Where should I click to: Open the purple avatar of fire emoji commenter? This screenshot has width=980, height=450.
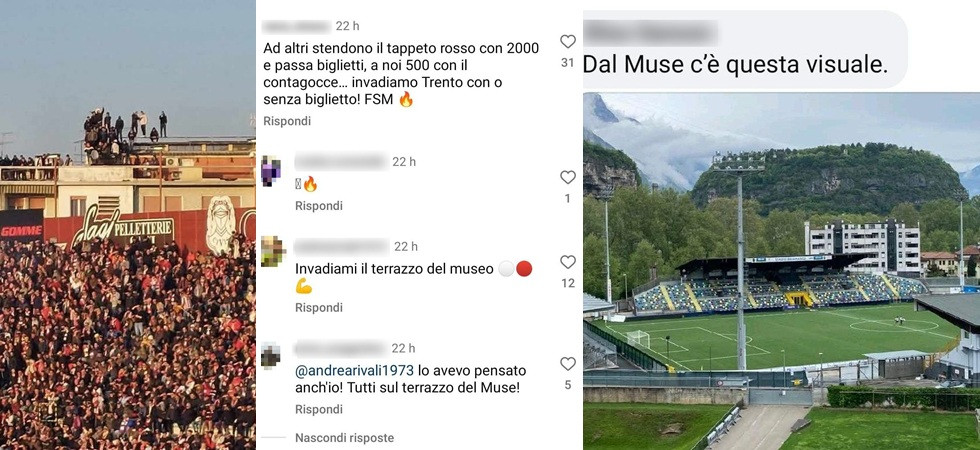(271, 171)
